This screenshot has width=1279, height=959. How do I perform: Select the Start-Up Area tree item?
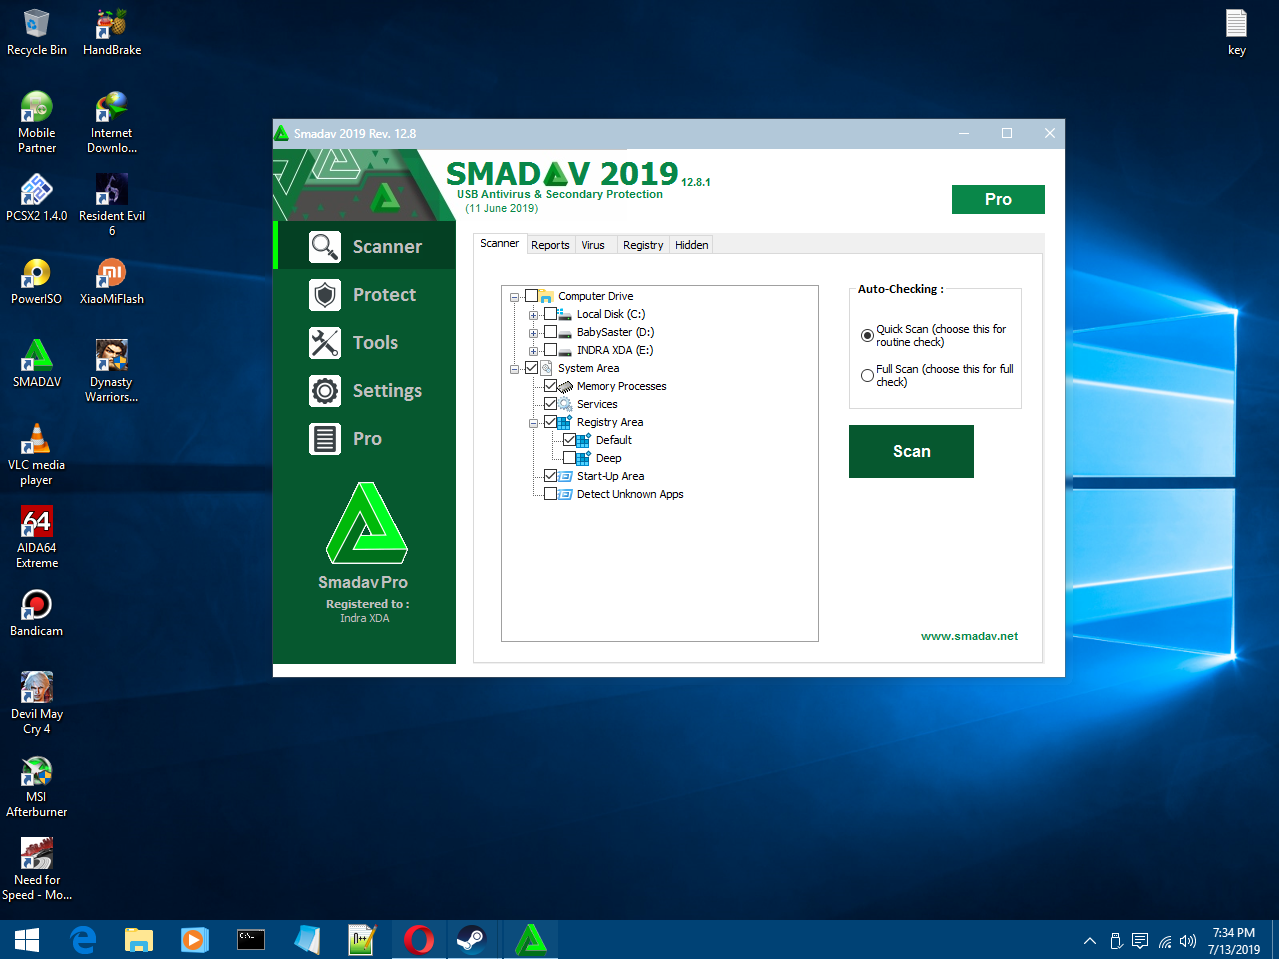[x=610, y=476]
